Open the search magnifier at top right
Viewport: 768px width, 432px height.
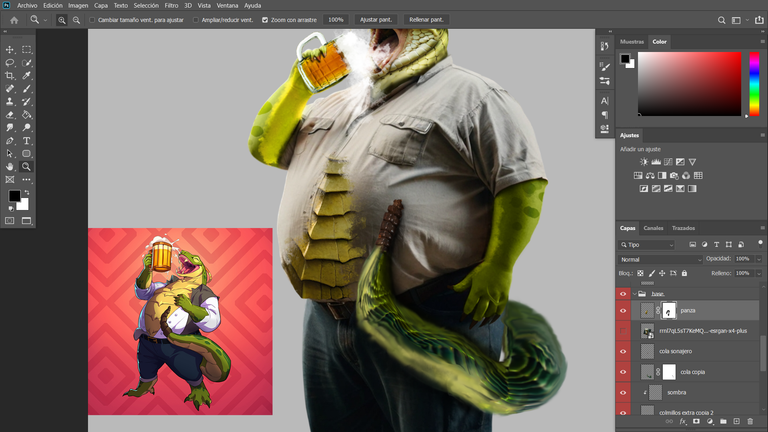[721, 20]
